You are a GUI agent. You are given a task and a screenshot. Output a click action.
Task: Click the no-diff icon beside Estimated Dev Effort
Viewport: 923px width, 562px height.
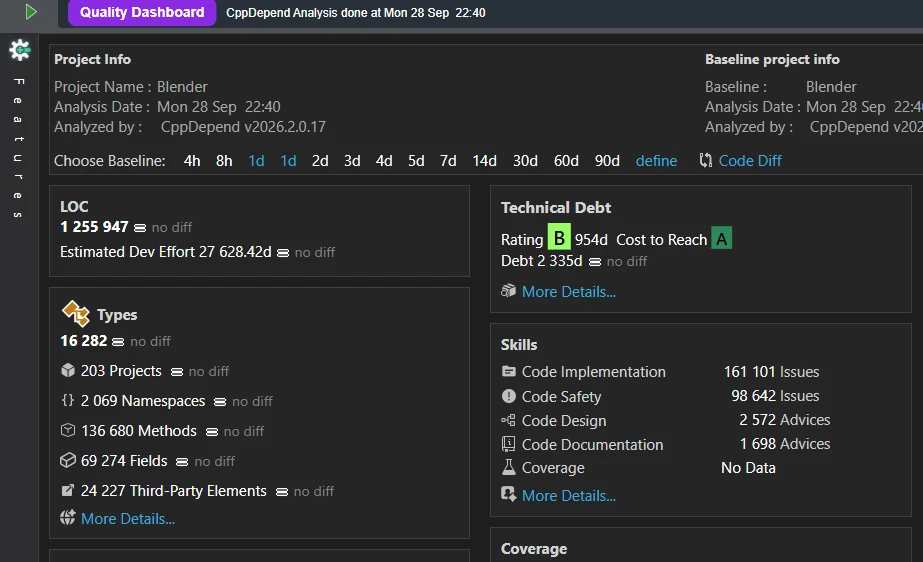click(283, 253)
